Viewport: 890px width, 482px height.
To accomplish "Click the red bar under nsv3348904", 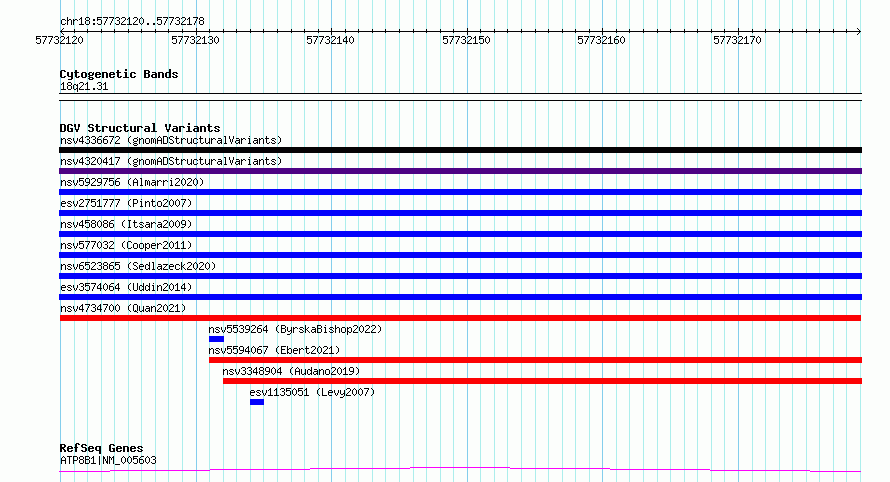I will (x=543, y=381).
